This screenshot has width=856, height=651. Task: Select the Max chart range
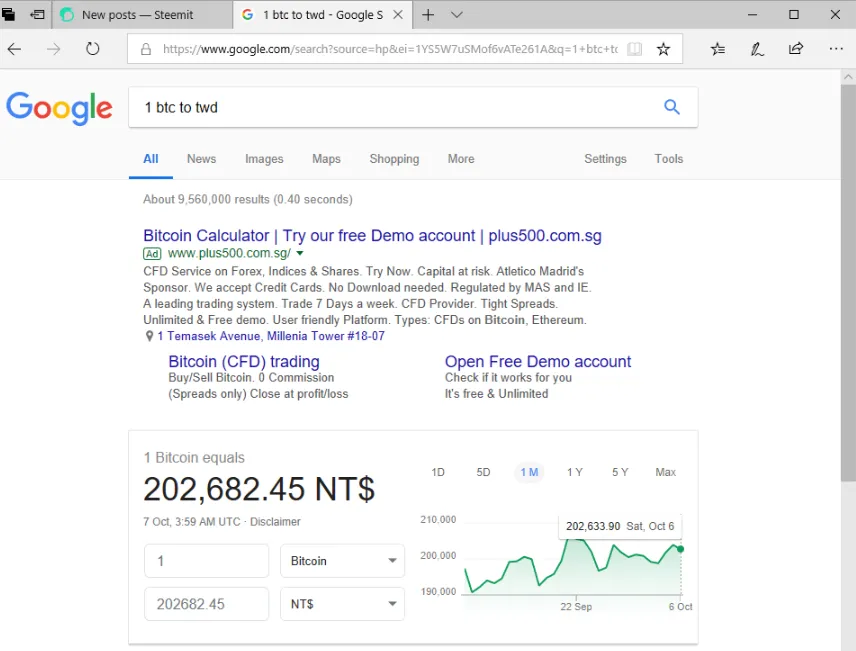(665, 472)
